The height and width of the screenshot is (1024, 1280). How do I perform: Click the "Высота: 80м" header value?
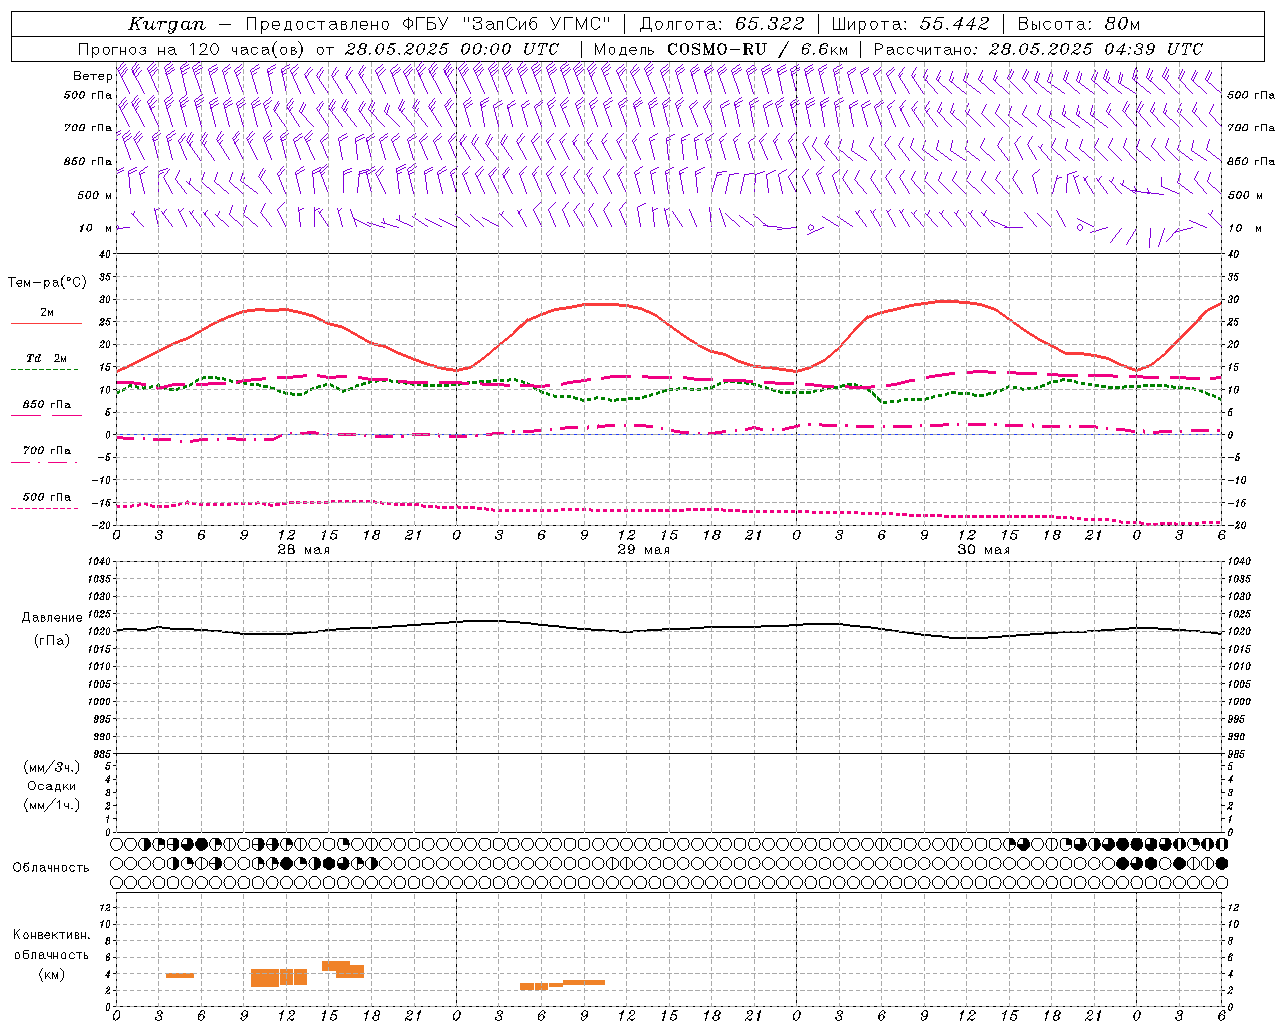1079,24
